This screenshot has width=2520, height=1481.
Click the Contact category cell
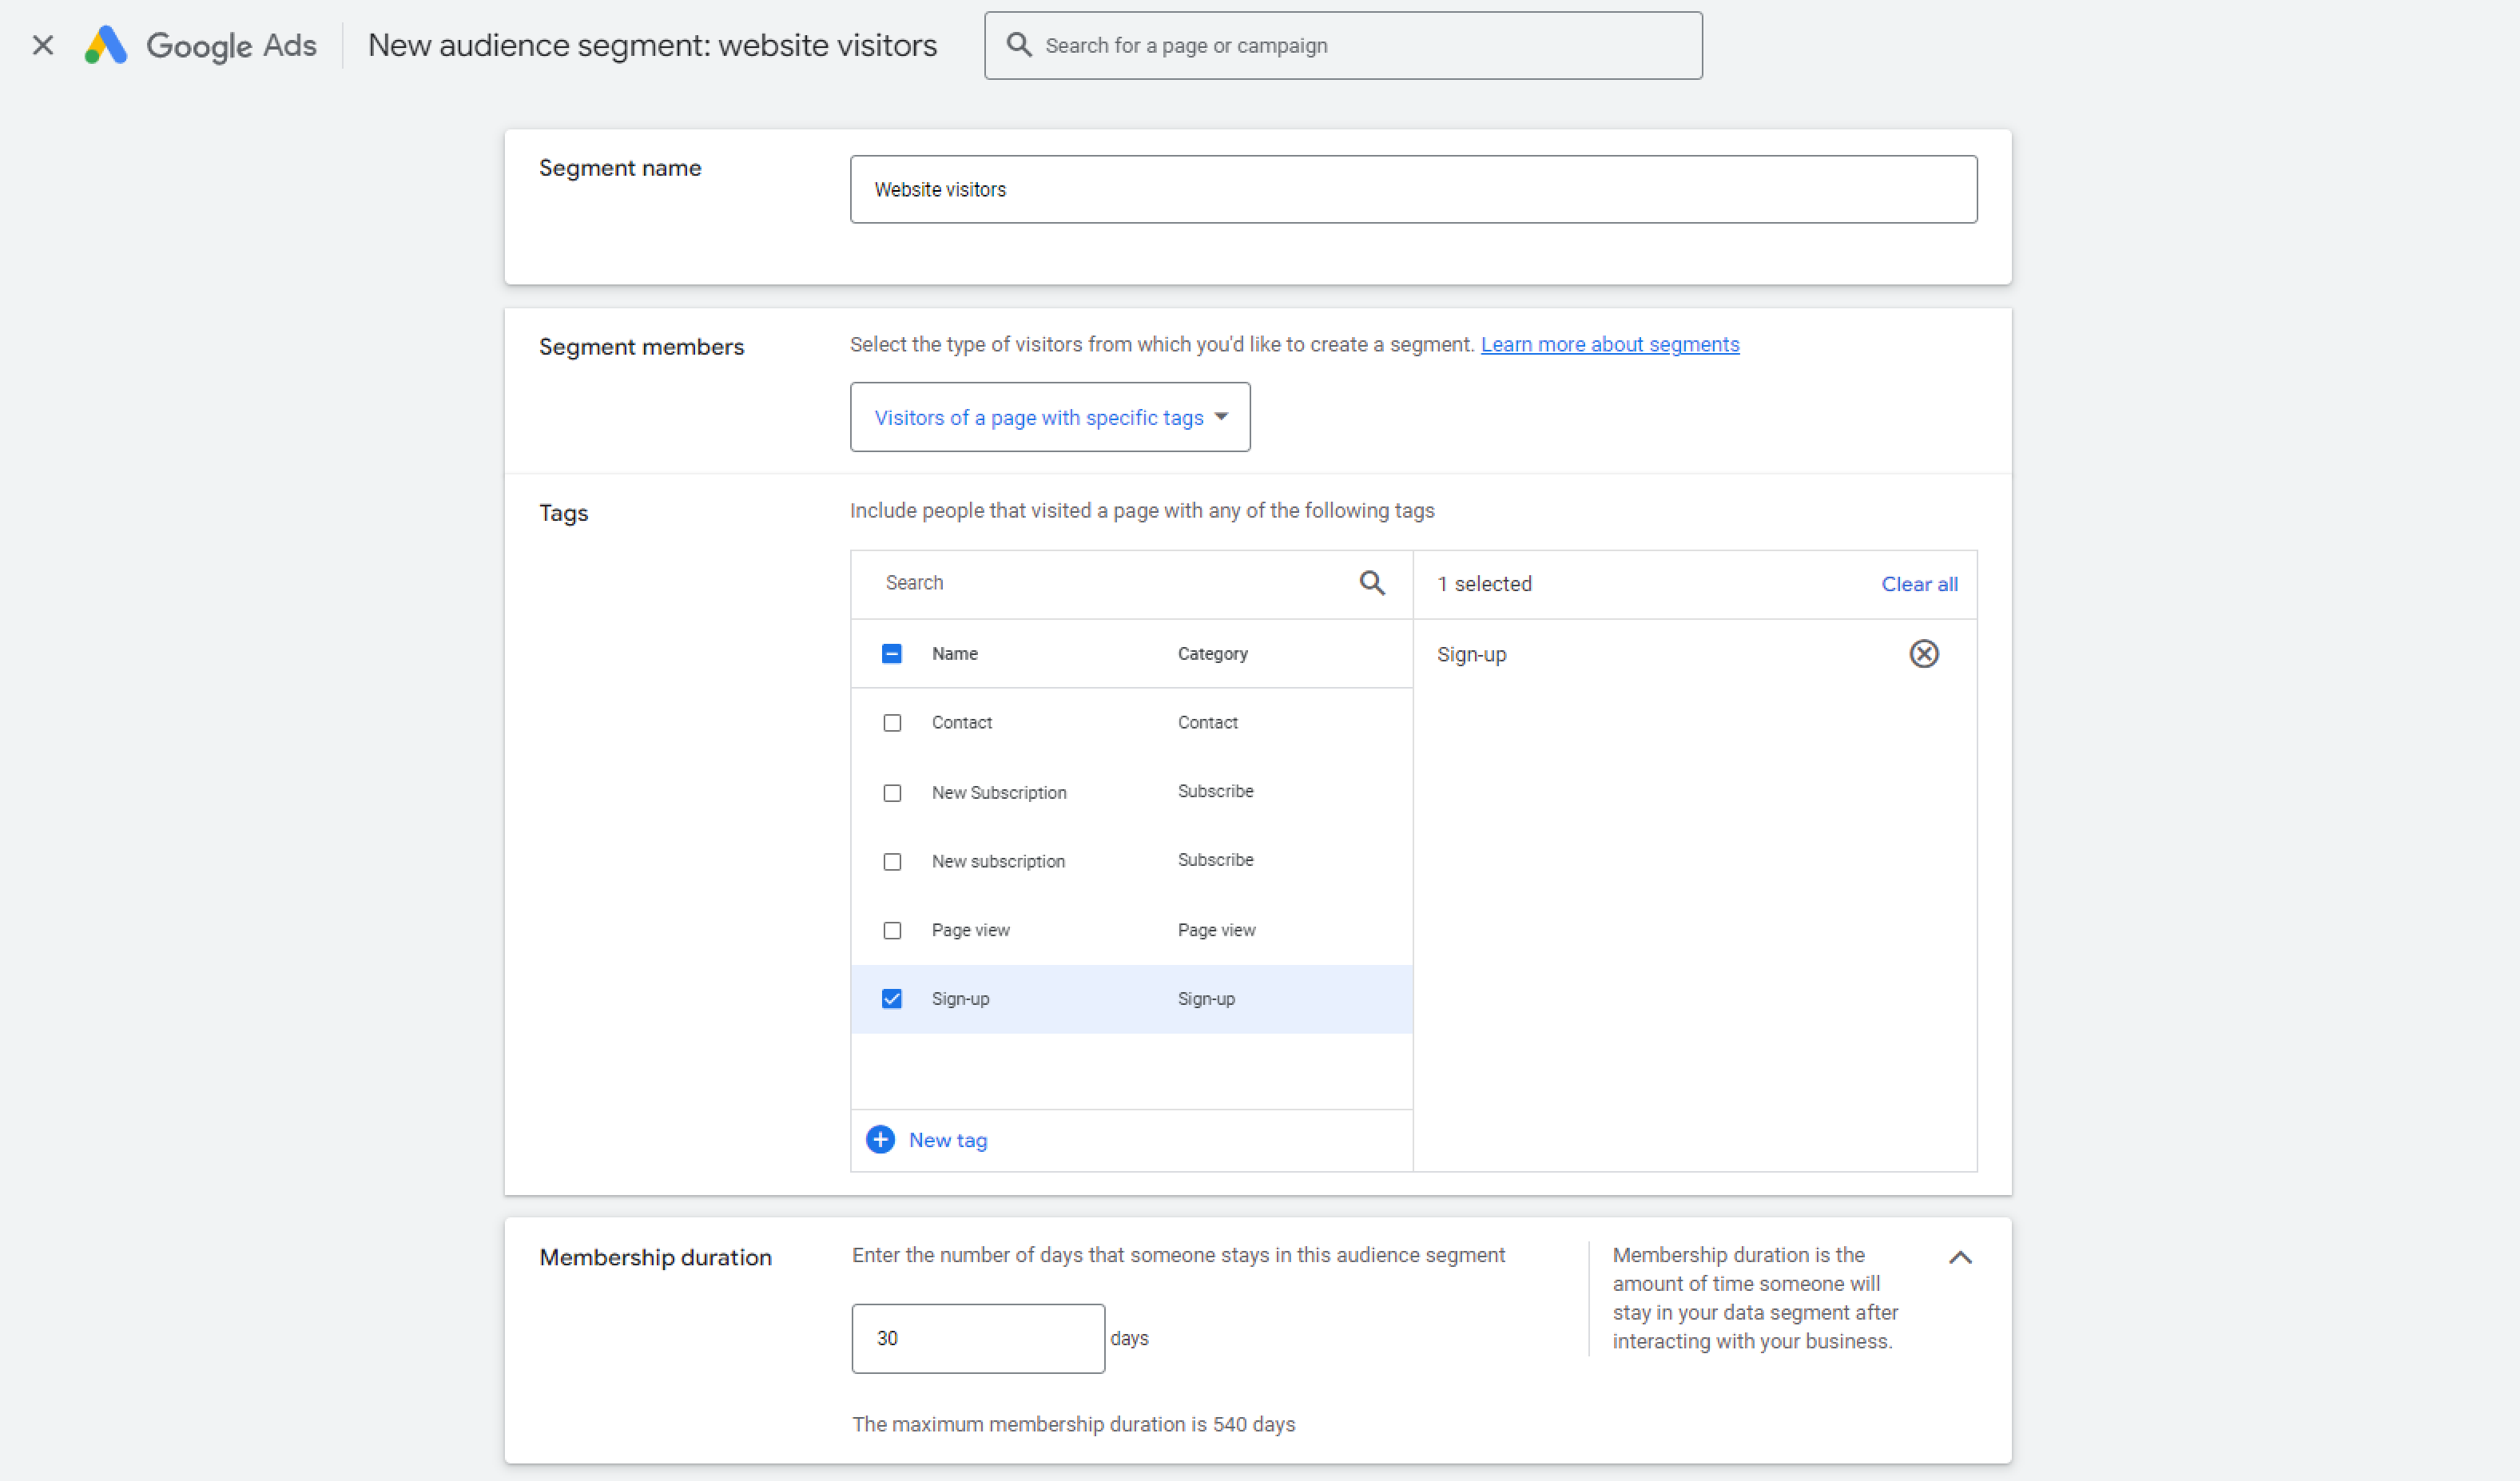pos(1208,723)
